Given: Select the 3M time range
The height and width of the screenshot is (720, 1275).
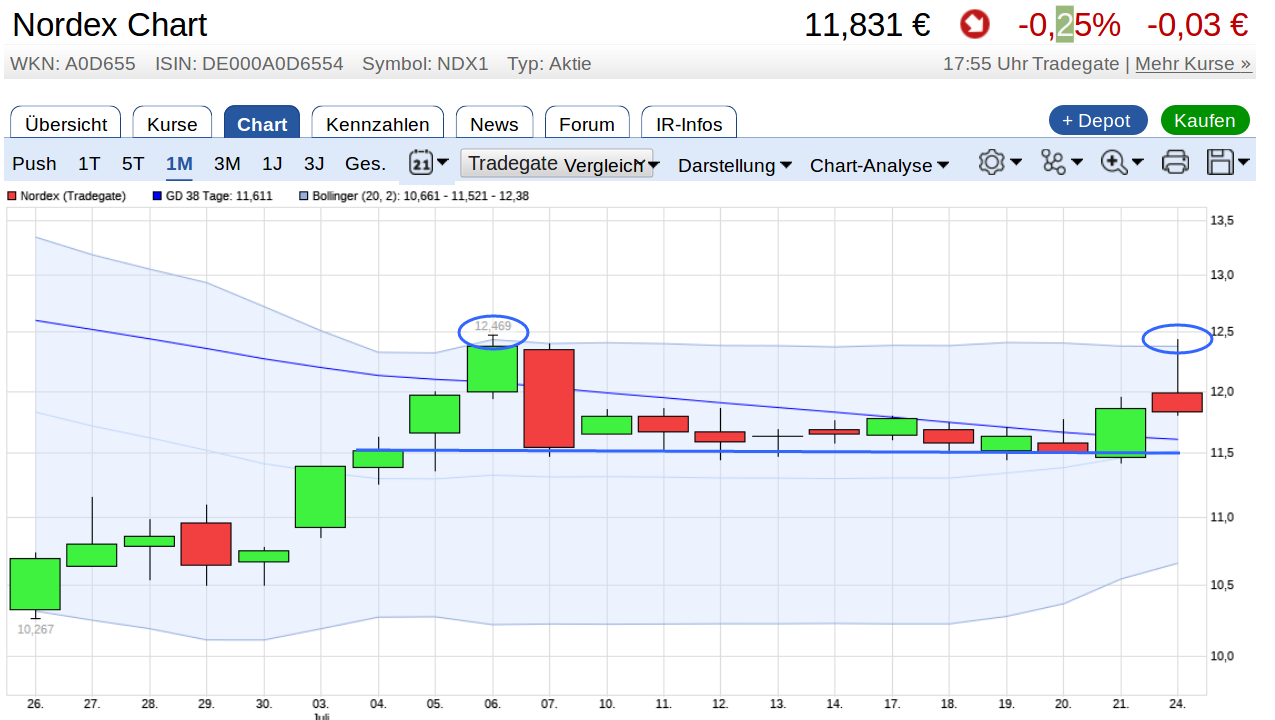Looking at the screenshot, I should click(227, 163).
